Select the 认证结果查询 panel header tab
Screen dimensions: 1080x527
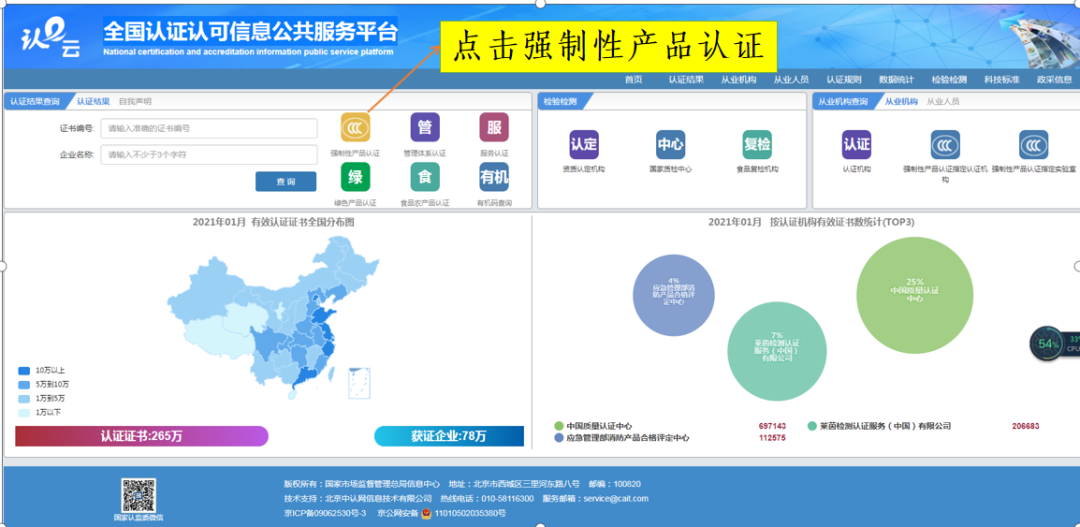(34, 102)
